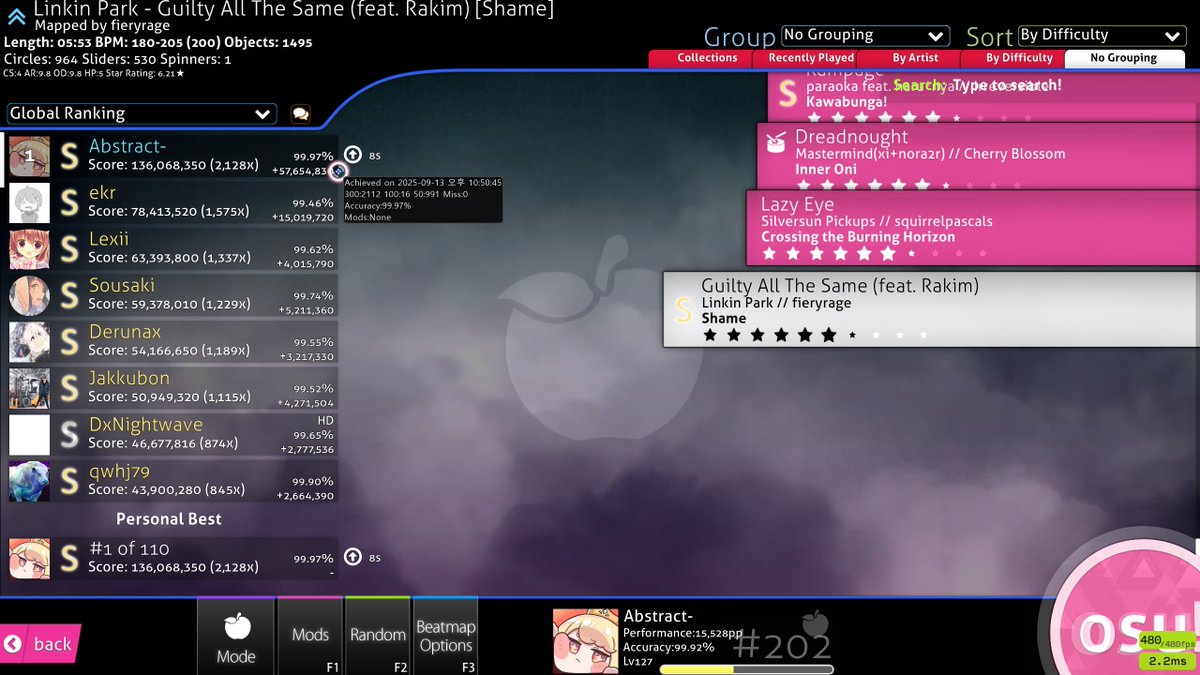Select Lexii's leaderboard score
The height and width of the screenshot is (675, 1200).
[171, 250]
